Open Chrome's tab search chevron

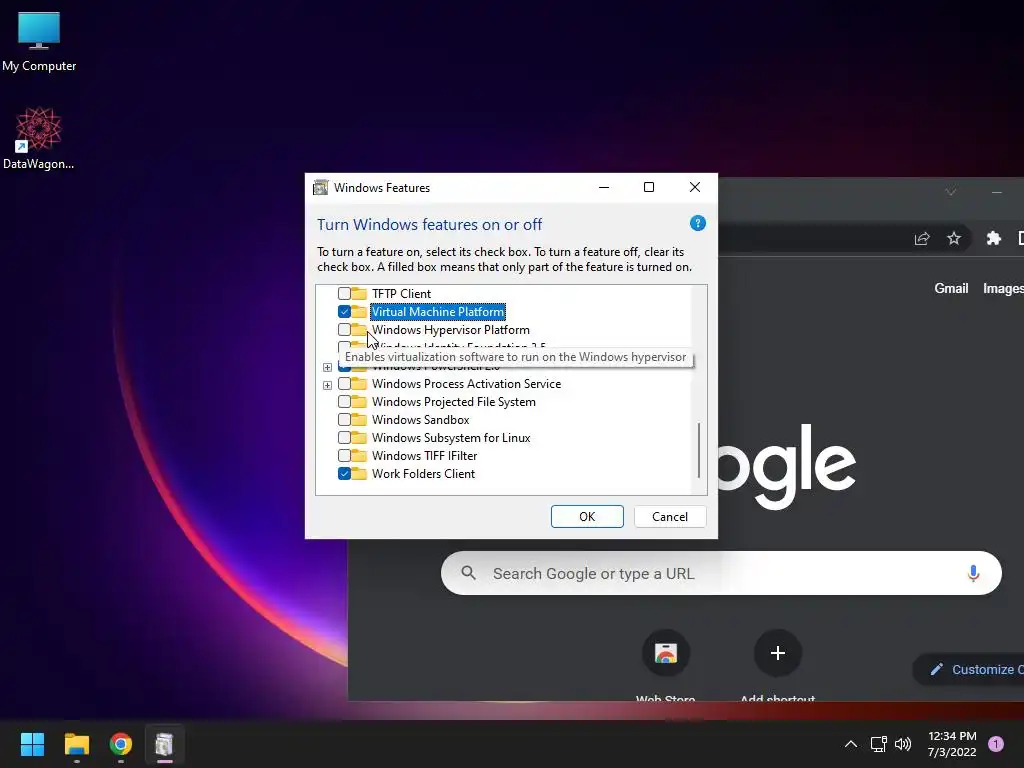[951, 191]
